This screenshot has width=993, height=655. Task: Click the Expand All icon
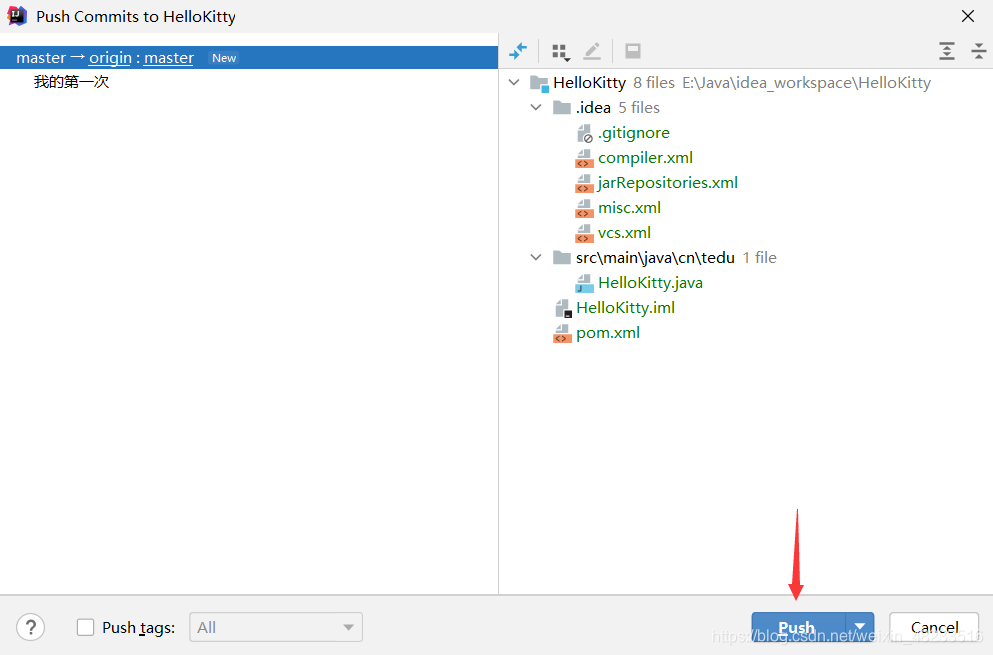[947, 51]
